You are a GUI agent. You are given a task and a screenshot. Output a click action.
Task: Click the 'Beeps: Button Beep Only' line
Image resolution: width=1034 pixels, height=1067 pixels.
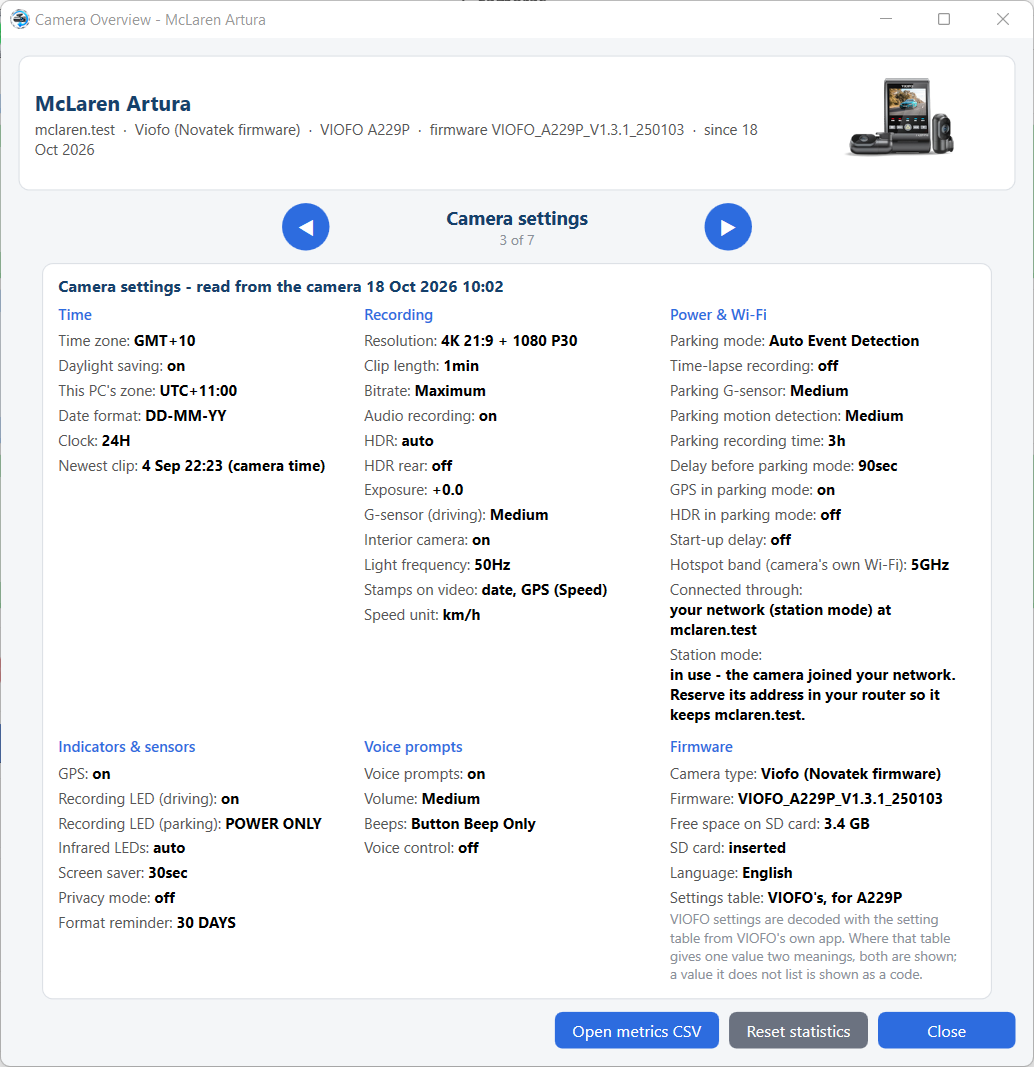450,823
